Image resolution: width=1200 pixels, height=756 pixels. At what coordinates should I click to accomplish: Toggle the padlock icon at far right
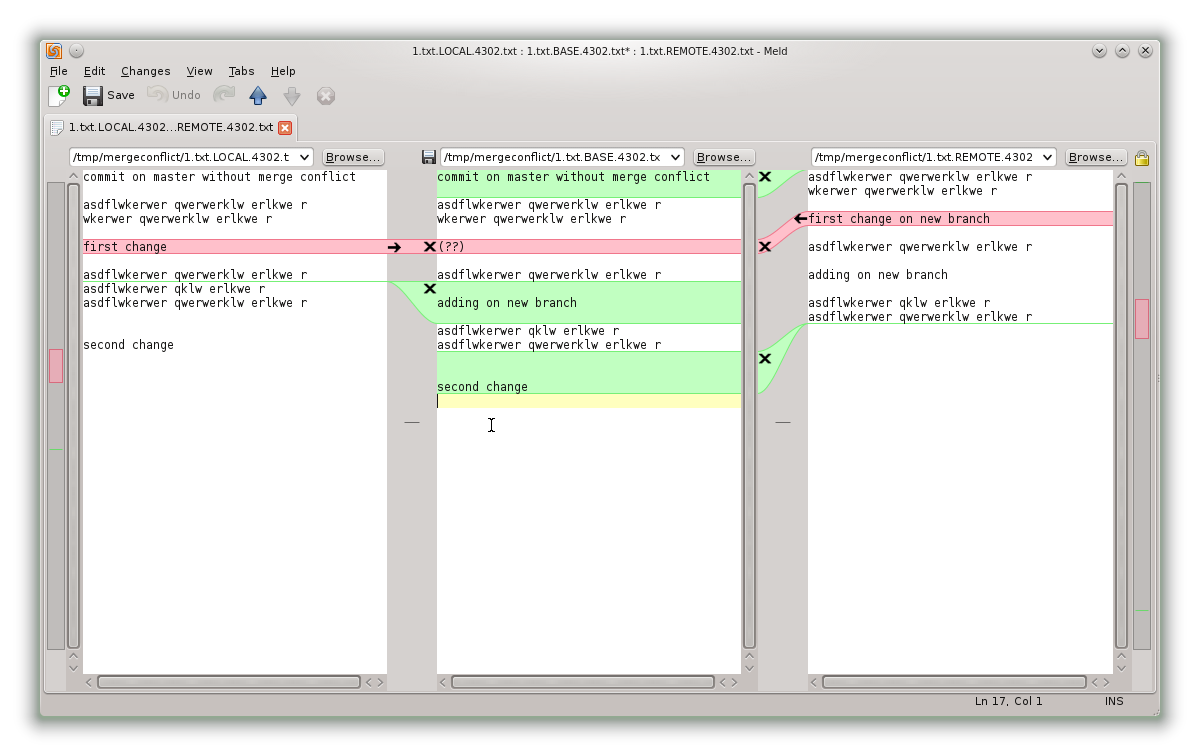tap(1142, 157)
